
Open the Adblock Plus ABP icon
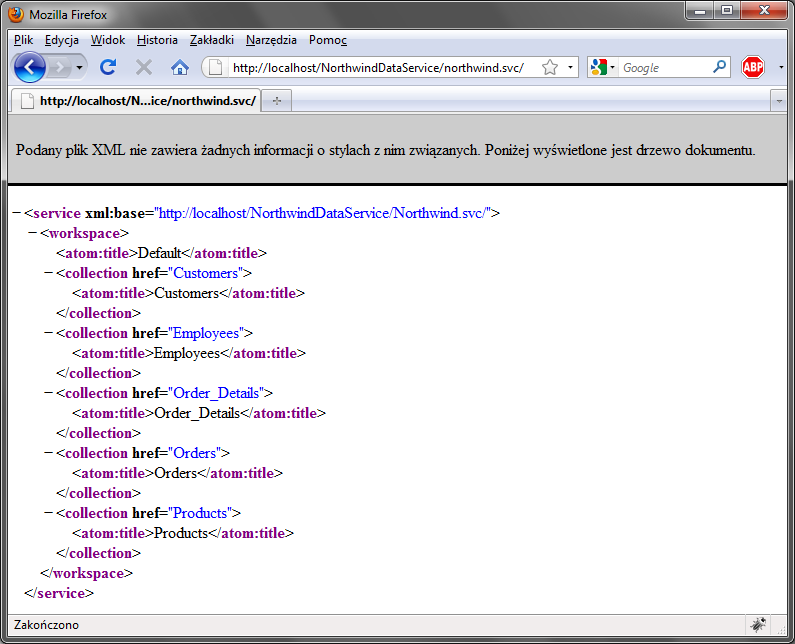click(x=752, y=67)
